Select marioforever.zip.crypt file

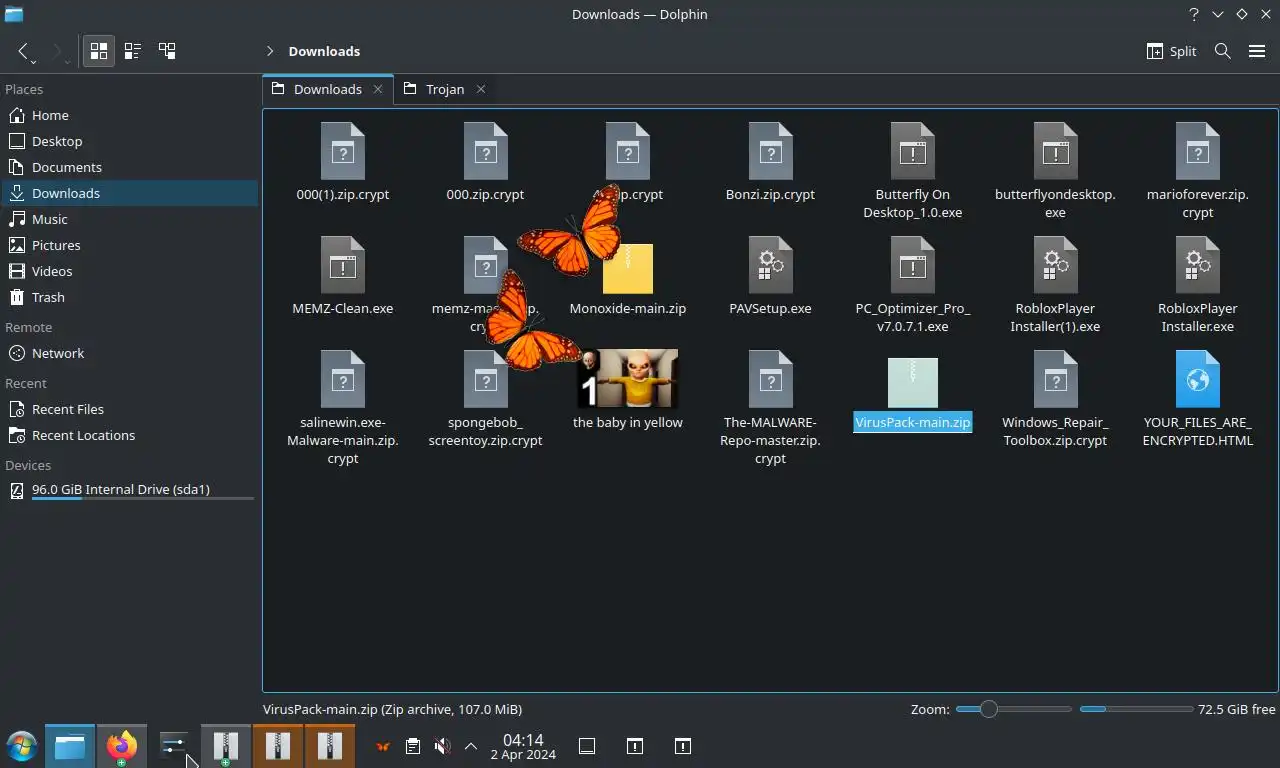[1197, 170]
